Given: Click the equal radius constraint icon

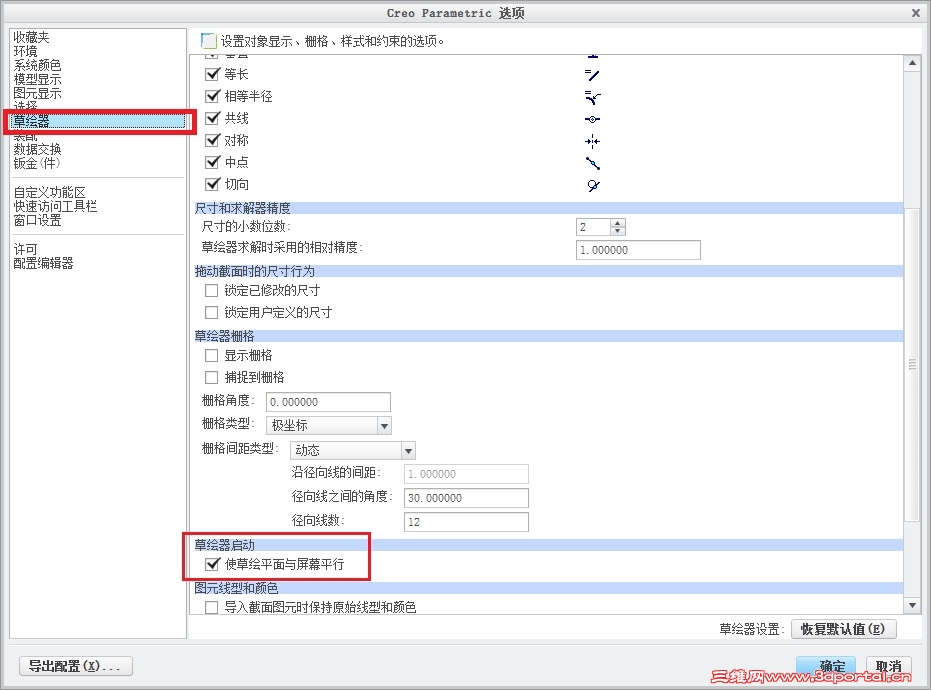Looking at the screenshot, I should (593, 97).
